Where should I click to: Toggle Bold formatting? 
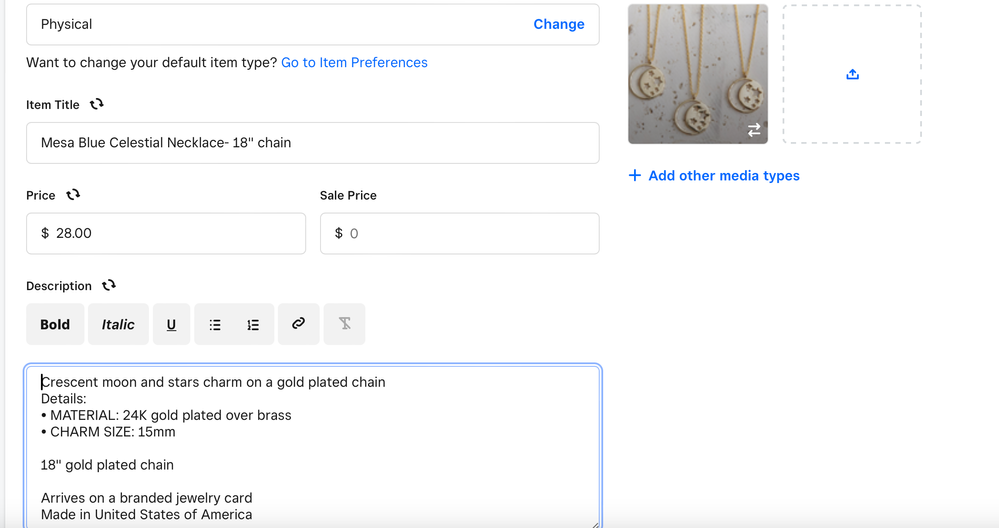tap(55, 324)
